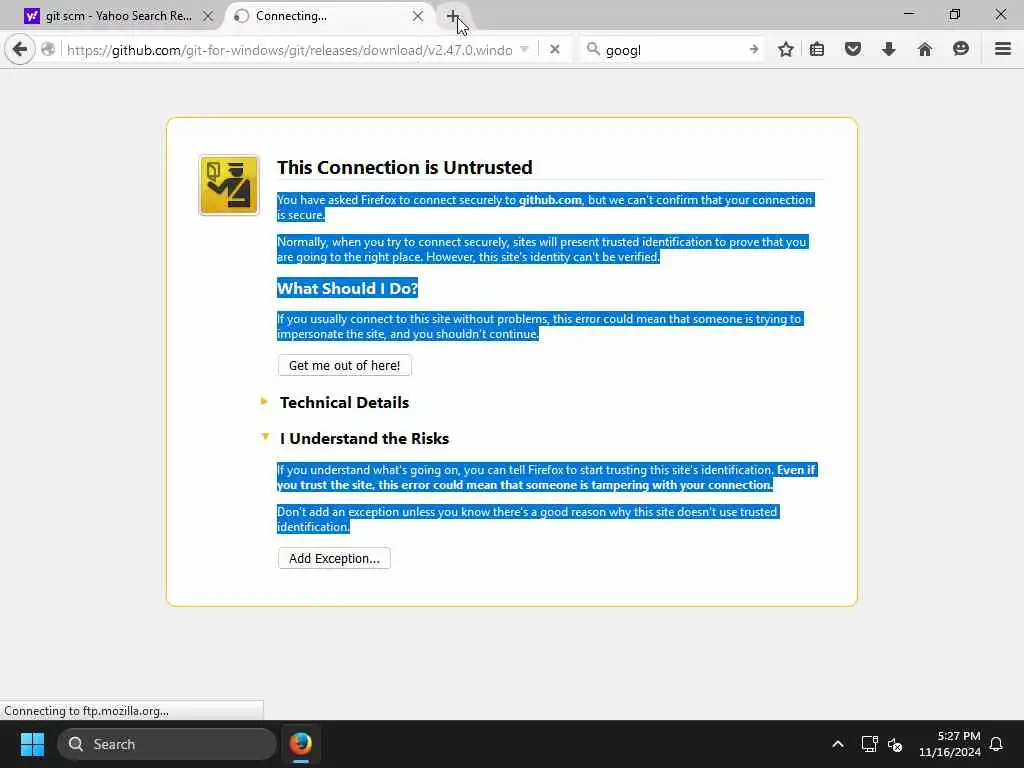Viewport: 1024px width, 768px height.
Task: Open URL history dropdown arrow
Action: click(x=524, y=50)
